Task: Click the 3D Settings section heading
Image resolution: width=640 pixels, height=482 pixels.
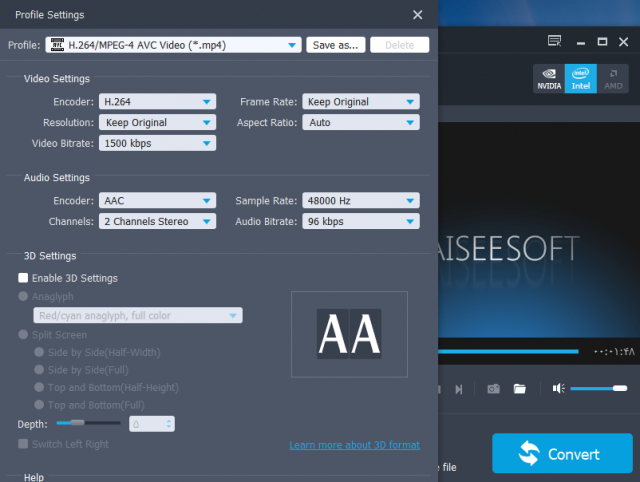Action: click(x=50, y=256)
